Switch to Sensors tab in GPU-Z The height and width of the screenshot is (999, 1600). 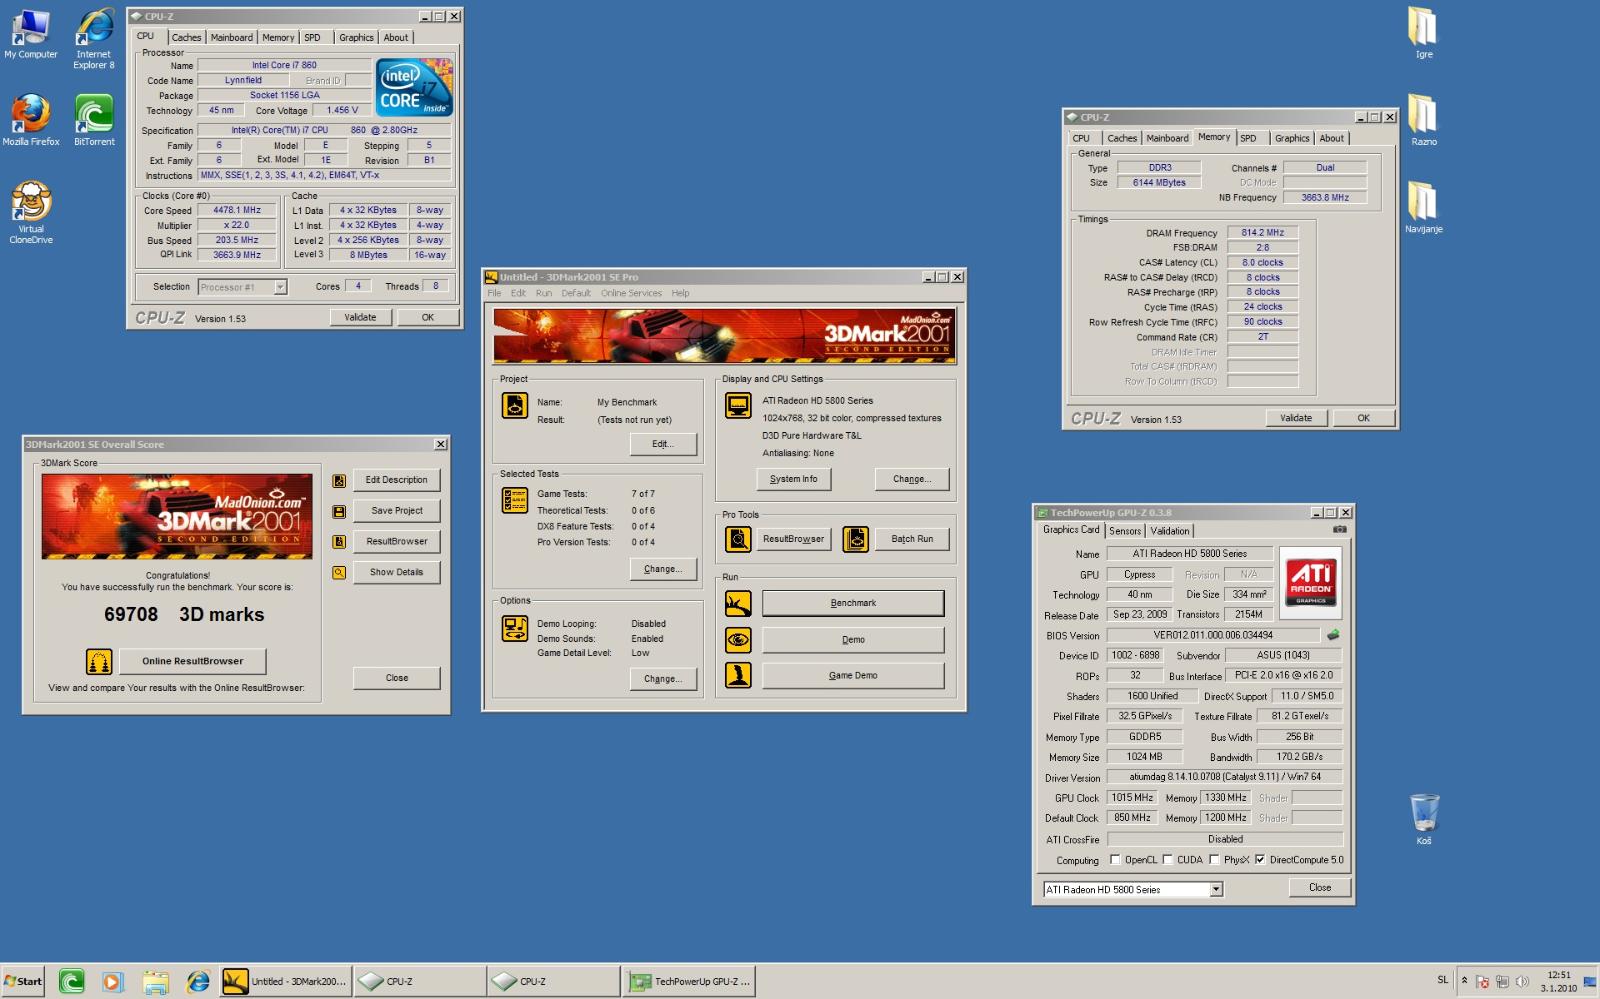click(x=1125, y=531)
